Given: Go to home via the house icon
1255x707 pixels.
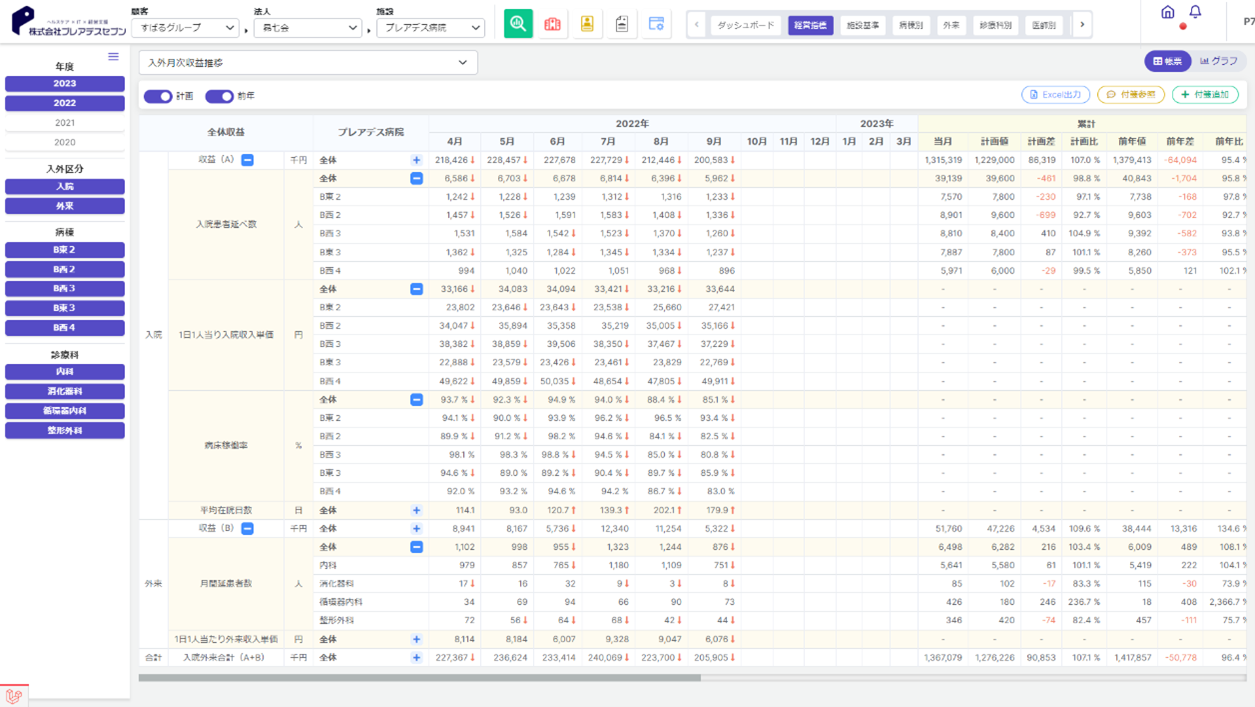Looking at the screenshot, I should point(1167,12).
